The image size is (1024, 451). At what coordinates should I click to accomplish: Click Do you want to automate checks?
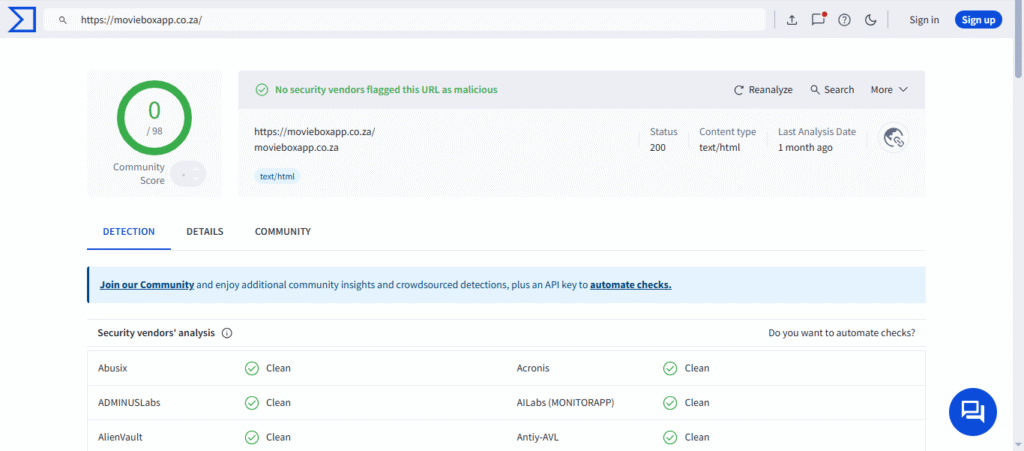842,333
